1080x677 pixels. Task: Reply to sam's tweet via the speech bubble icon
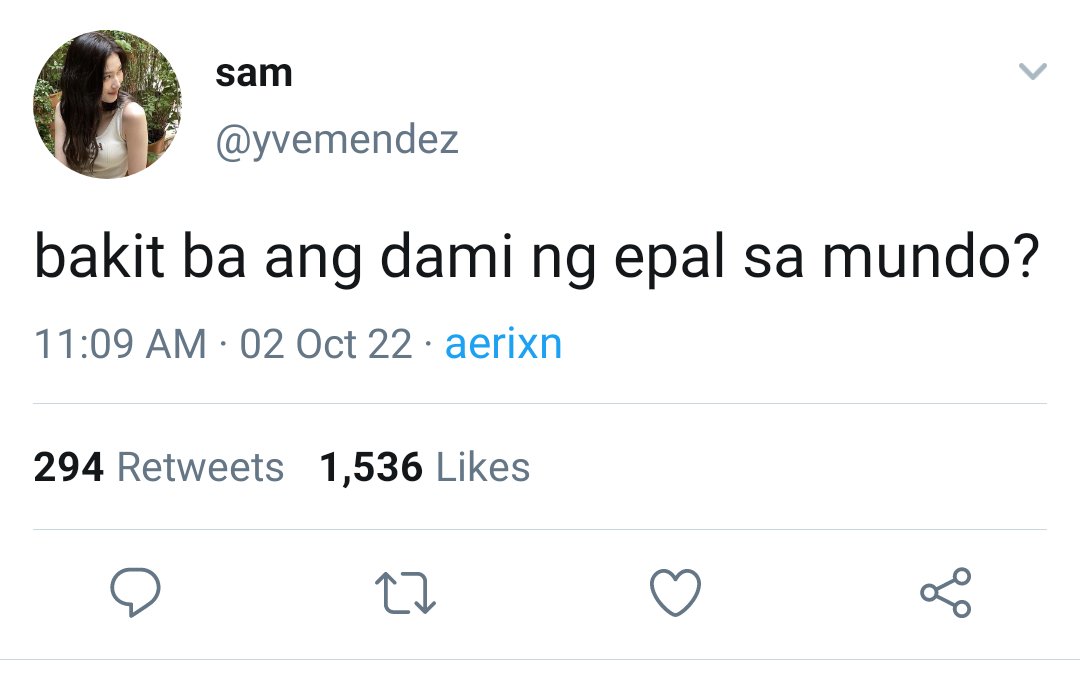click(x=136, y=592)
